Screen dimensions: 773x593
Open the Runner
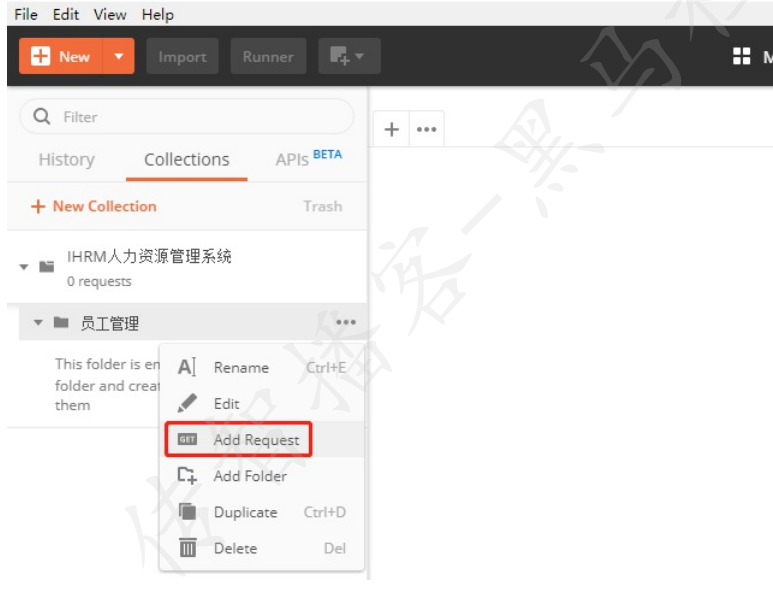(268, 56)
